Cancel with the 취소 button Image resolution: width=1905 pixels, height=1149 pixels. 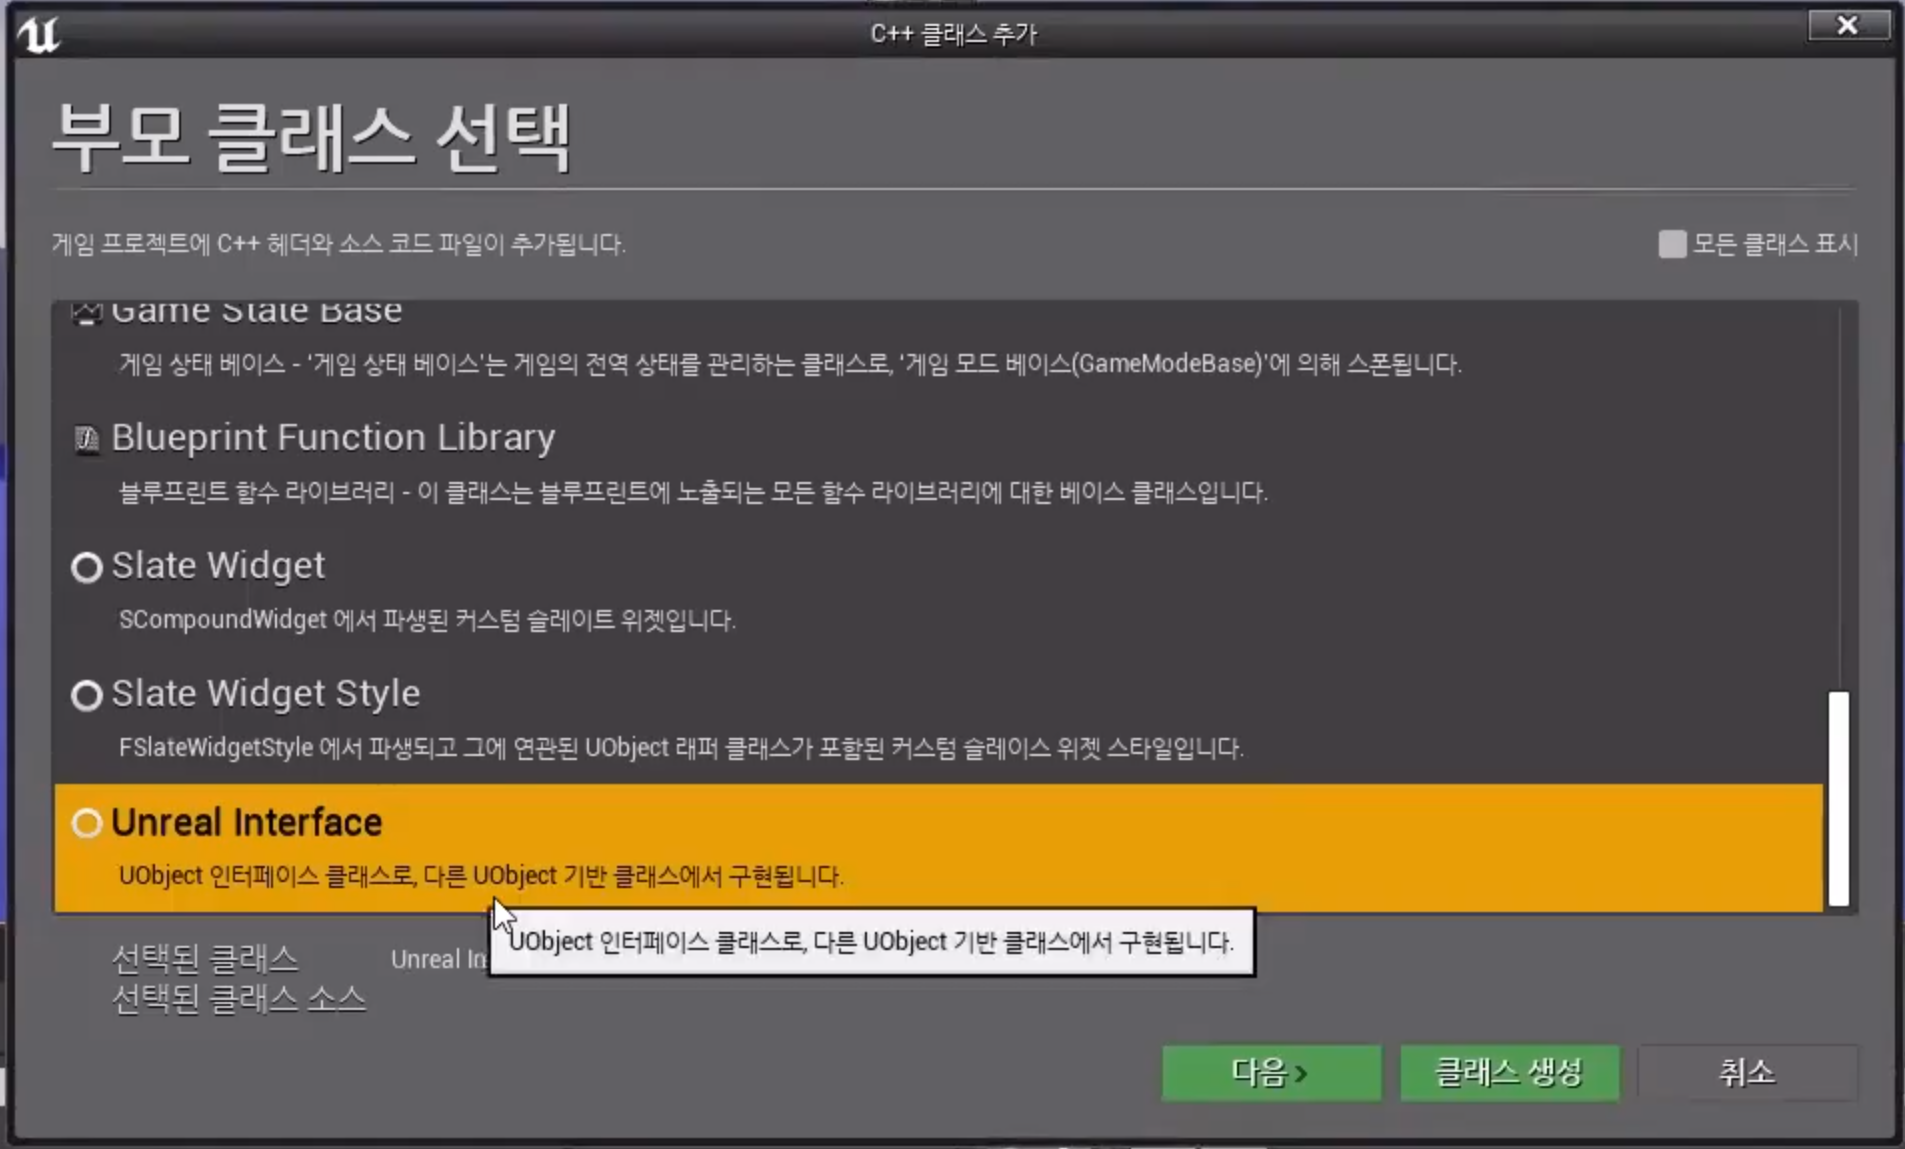pos(1747,1072)
